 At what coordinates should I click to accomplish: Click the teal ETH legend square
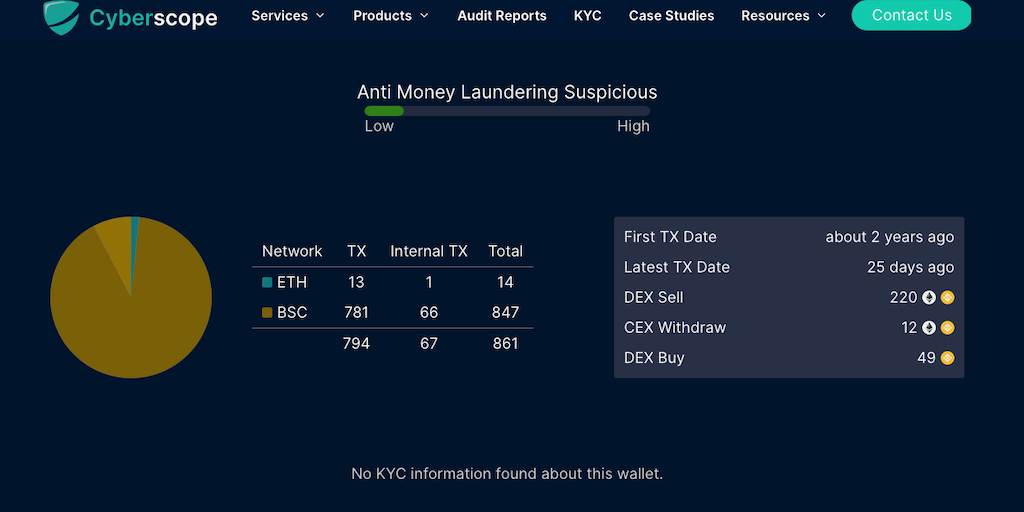tap(267, 282)
